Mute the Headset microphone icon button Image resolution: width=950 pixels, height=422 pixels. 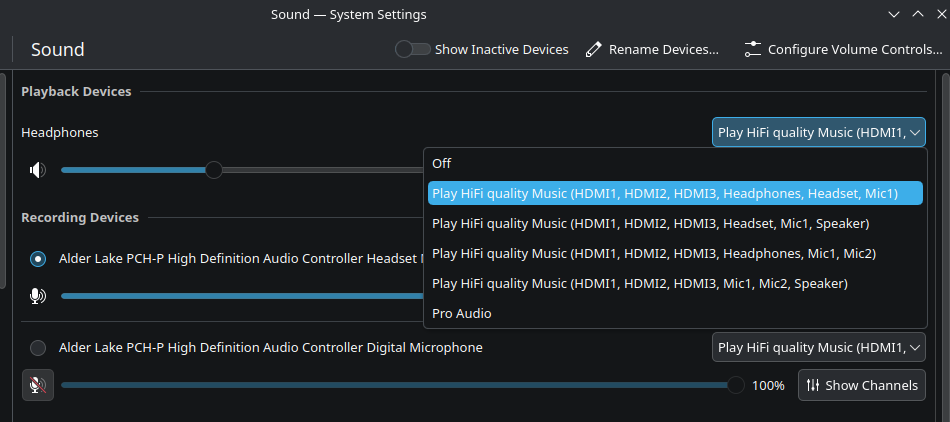(x=38, y=296)
